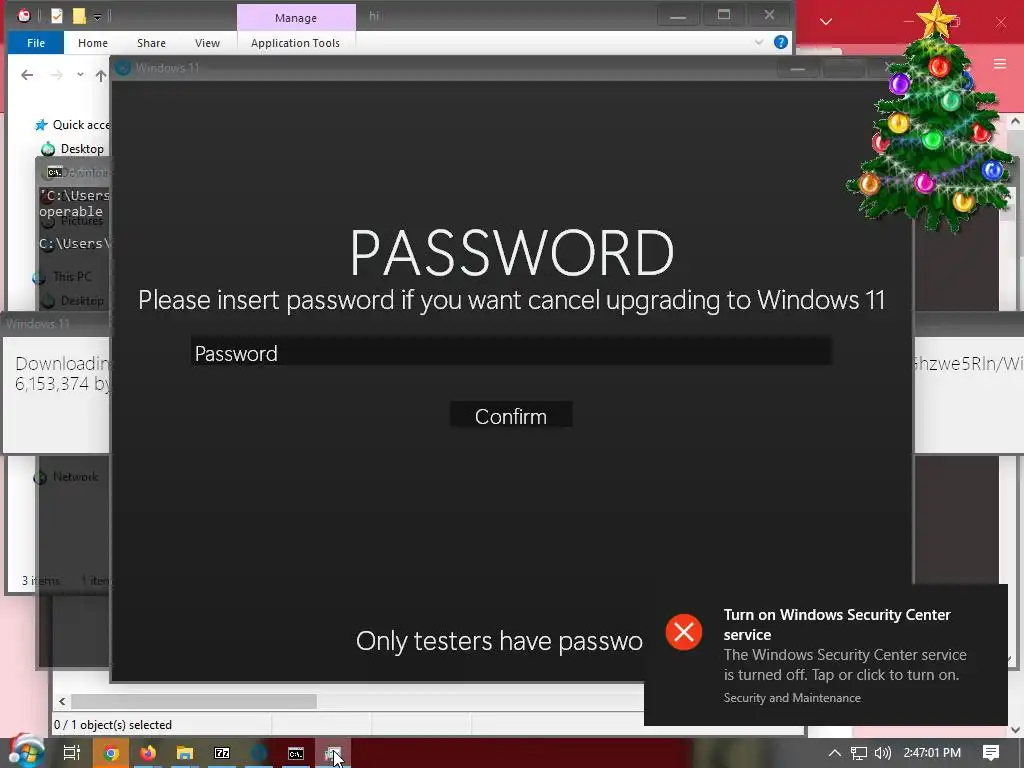Go up one folder level in Explorer
This screenshot has height=768, width=1024.
(x=101, y=76)
